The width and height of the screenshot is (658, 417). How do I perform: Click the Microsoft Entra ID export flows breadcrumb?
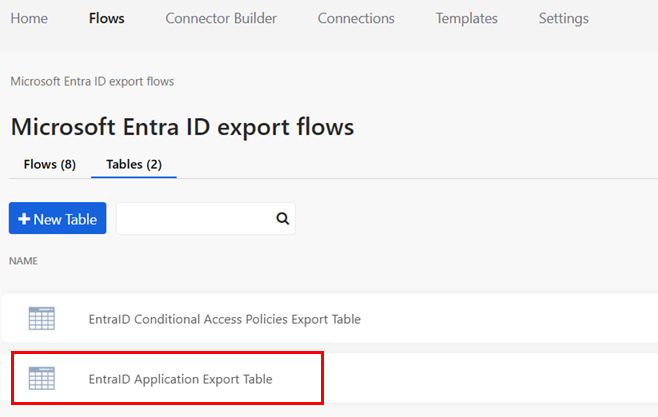tap(92, 81)
